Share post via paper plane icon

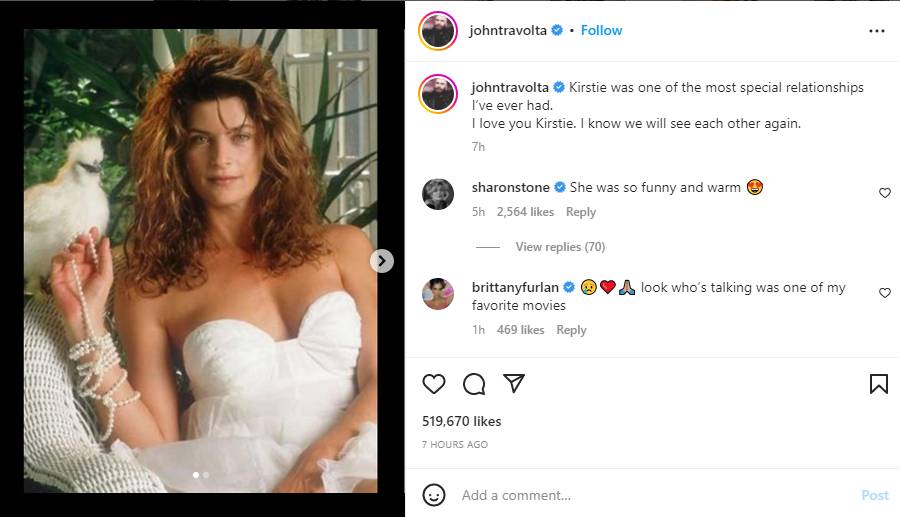point(514,384)
